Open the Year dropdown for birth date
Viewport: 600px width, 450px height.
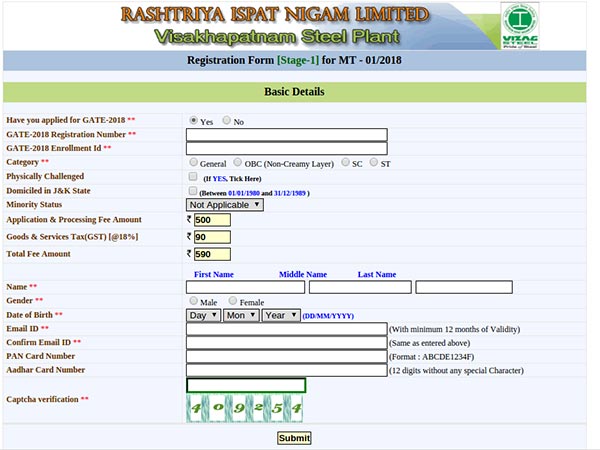tap(281, 315)
